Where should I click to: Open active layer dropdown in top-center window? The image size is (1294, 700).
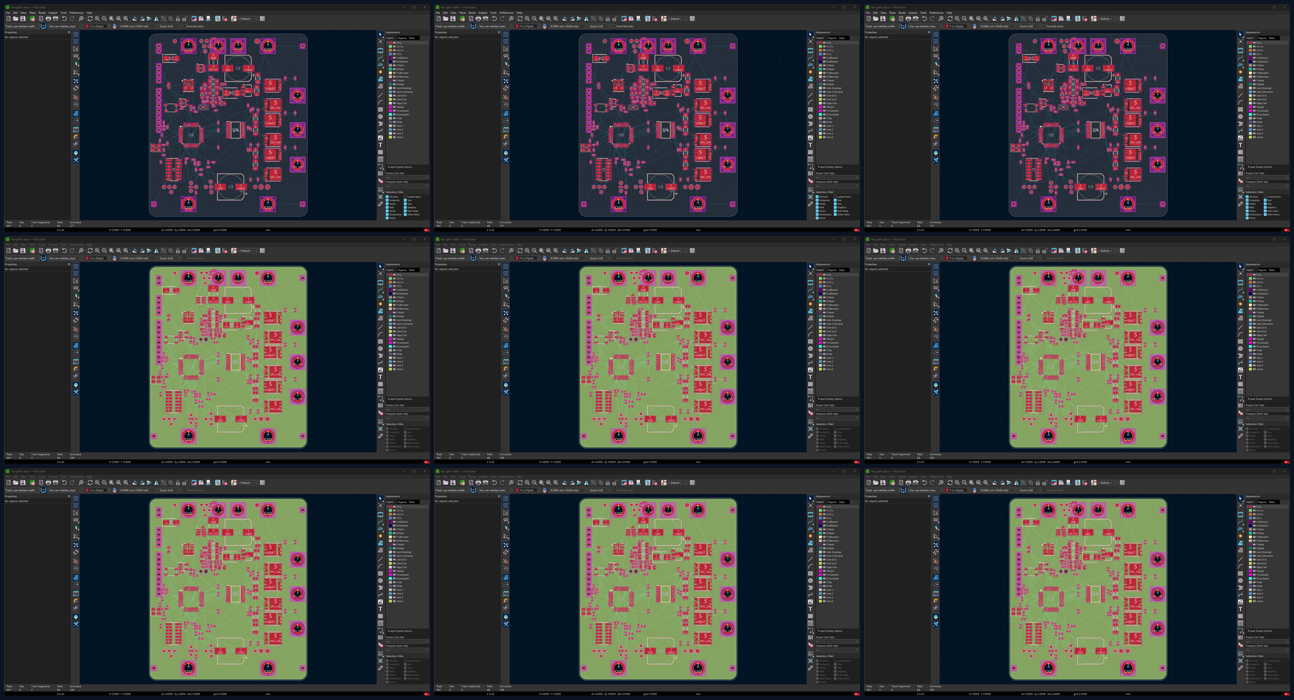coord(526,26)
